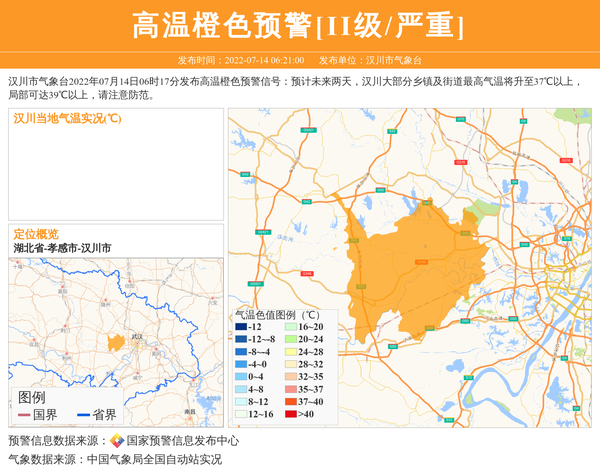Viewport: 600px width, 471px height.
Task: Select the 24~28 yellow legend swatch
Action: click(x=291, y=352)
